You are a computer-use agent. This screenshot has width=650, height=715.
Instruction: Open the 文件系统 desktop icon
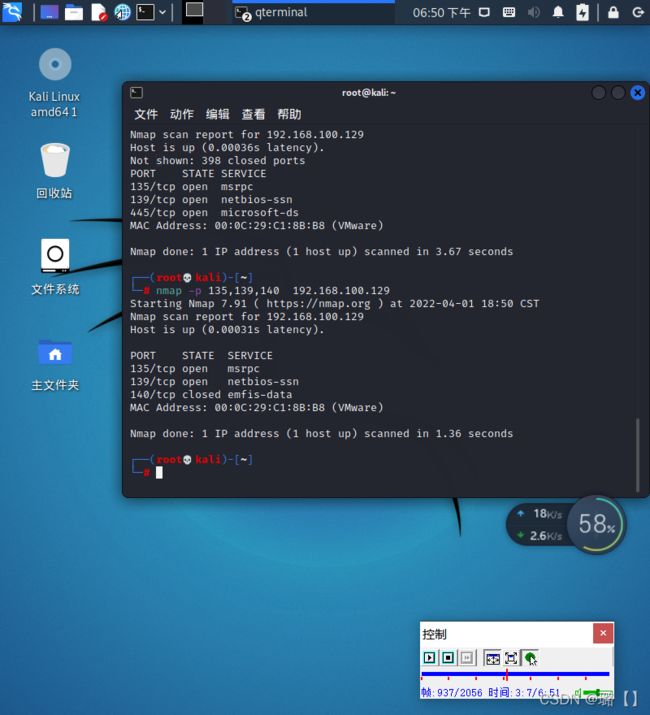[55, 267]
